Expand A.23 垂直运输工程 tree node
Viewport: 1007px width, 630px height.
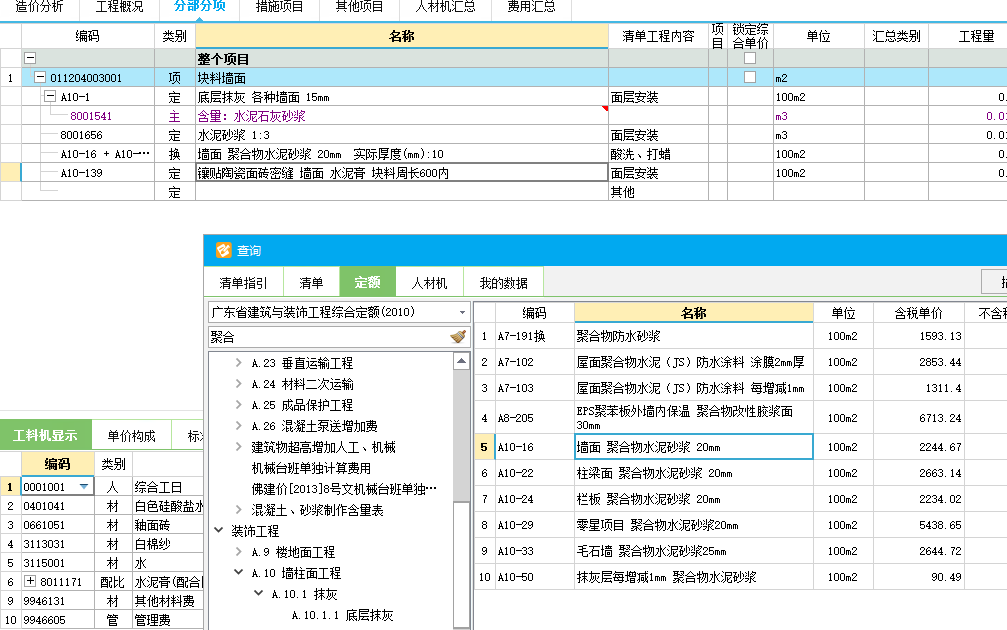[238, 363]
